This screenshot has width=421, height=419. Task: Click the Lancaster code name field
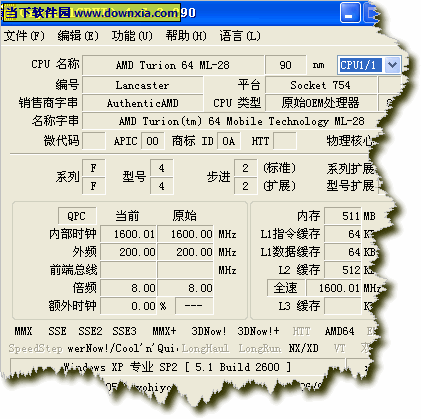click(x=143, y=85)
